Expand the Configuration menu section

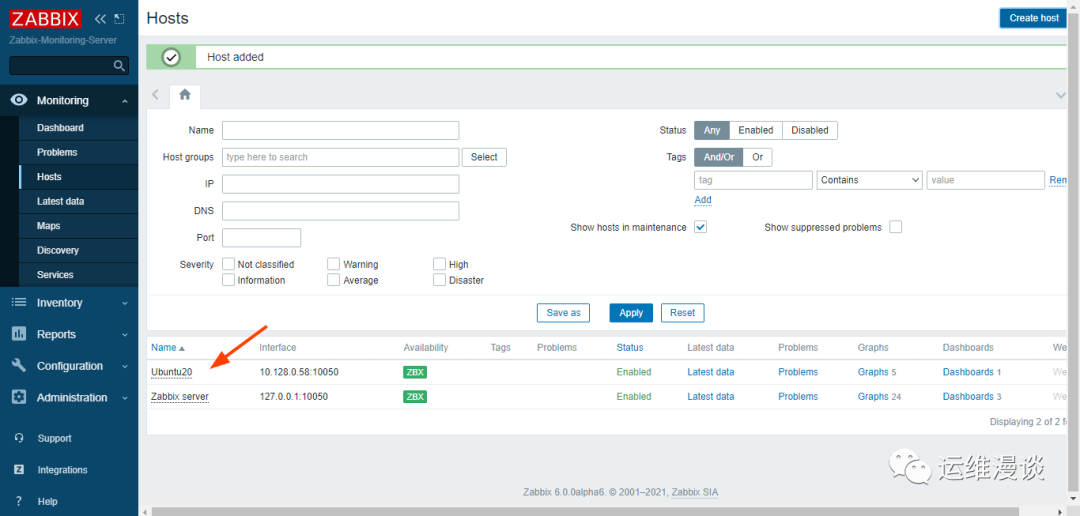(x=125, y=367)
